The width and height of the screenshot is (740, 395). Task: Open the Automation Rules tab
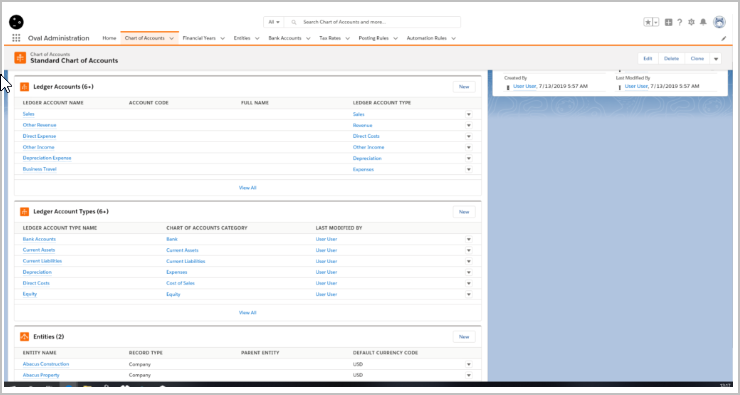(x=427, y=38)
